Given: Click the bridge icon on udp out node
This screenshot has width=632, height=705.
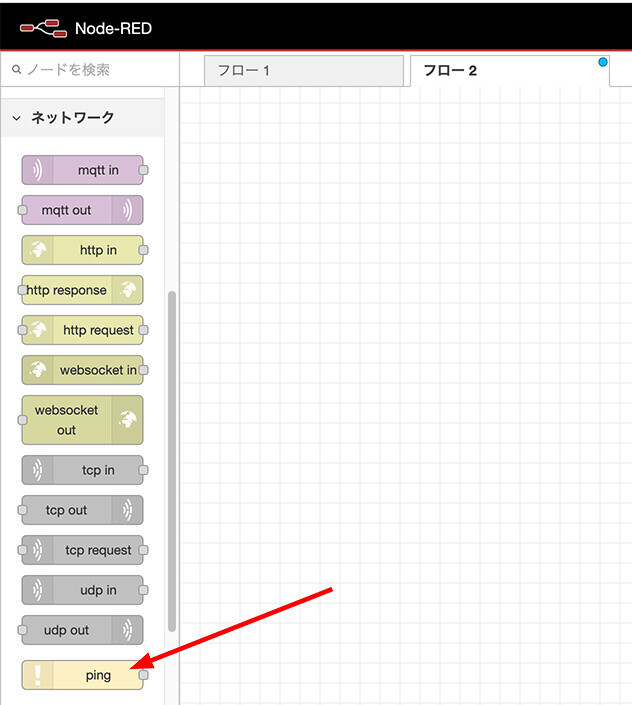Looking at the screenshot, I should pos(128,630).
